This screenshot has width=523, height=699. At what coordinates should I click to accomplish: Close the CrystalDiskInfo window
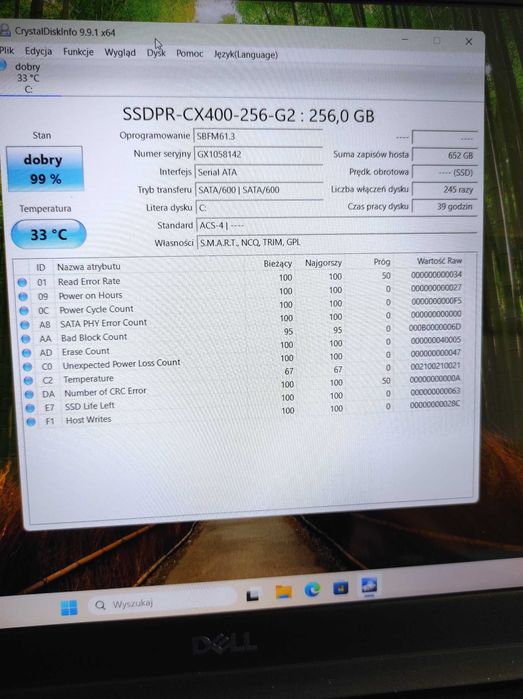click(469, 41)
